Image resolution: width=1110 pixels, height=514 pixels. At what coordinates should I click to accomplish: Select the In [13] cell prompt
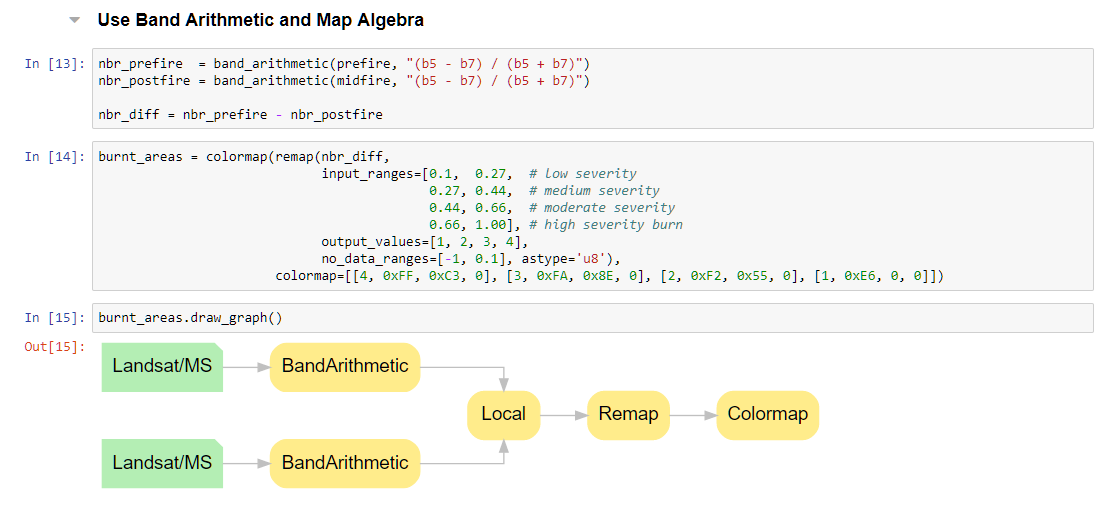click(x=53, y=64)
